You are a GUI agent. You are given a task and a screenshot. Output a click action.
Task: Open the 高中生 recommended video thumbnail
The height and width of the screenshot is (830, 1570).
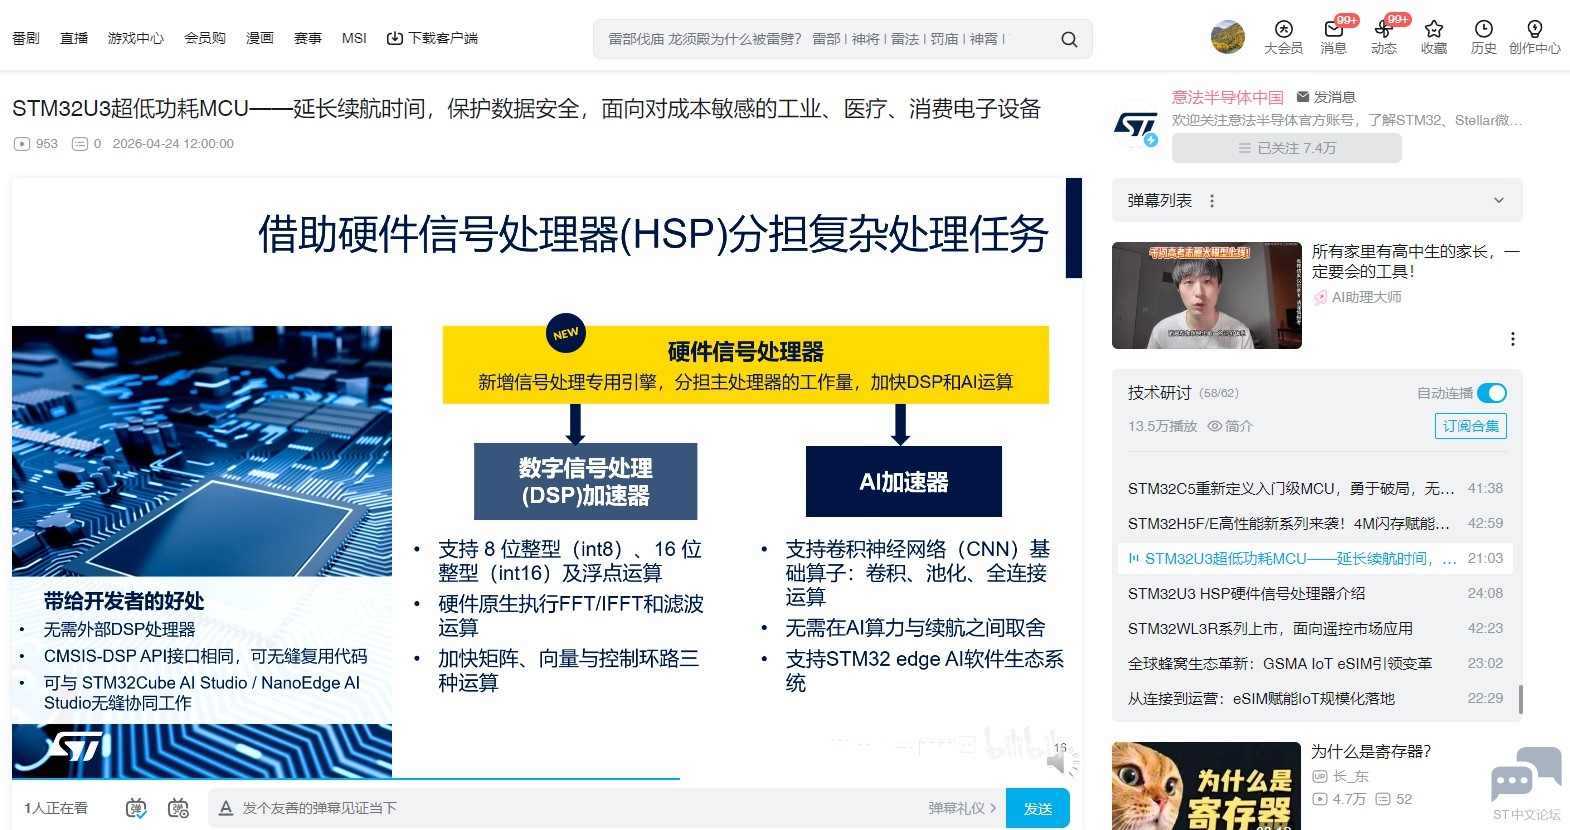point(1207,295)
